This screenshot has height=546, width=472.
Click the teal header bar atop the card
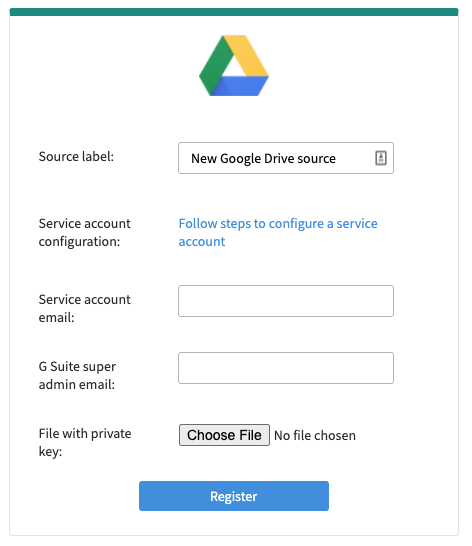(x=234, y=12)
